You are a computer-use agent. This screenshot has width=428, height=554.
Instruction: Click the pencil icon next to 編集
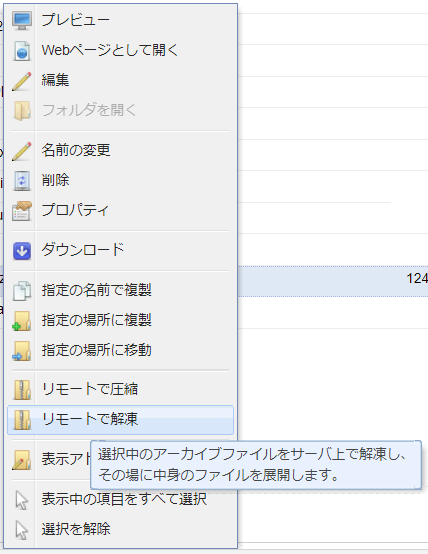(22, 81)
